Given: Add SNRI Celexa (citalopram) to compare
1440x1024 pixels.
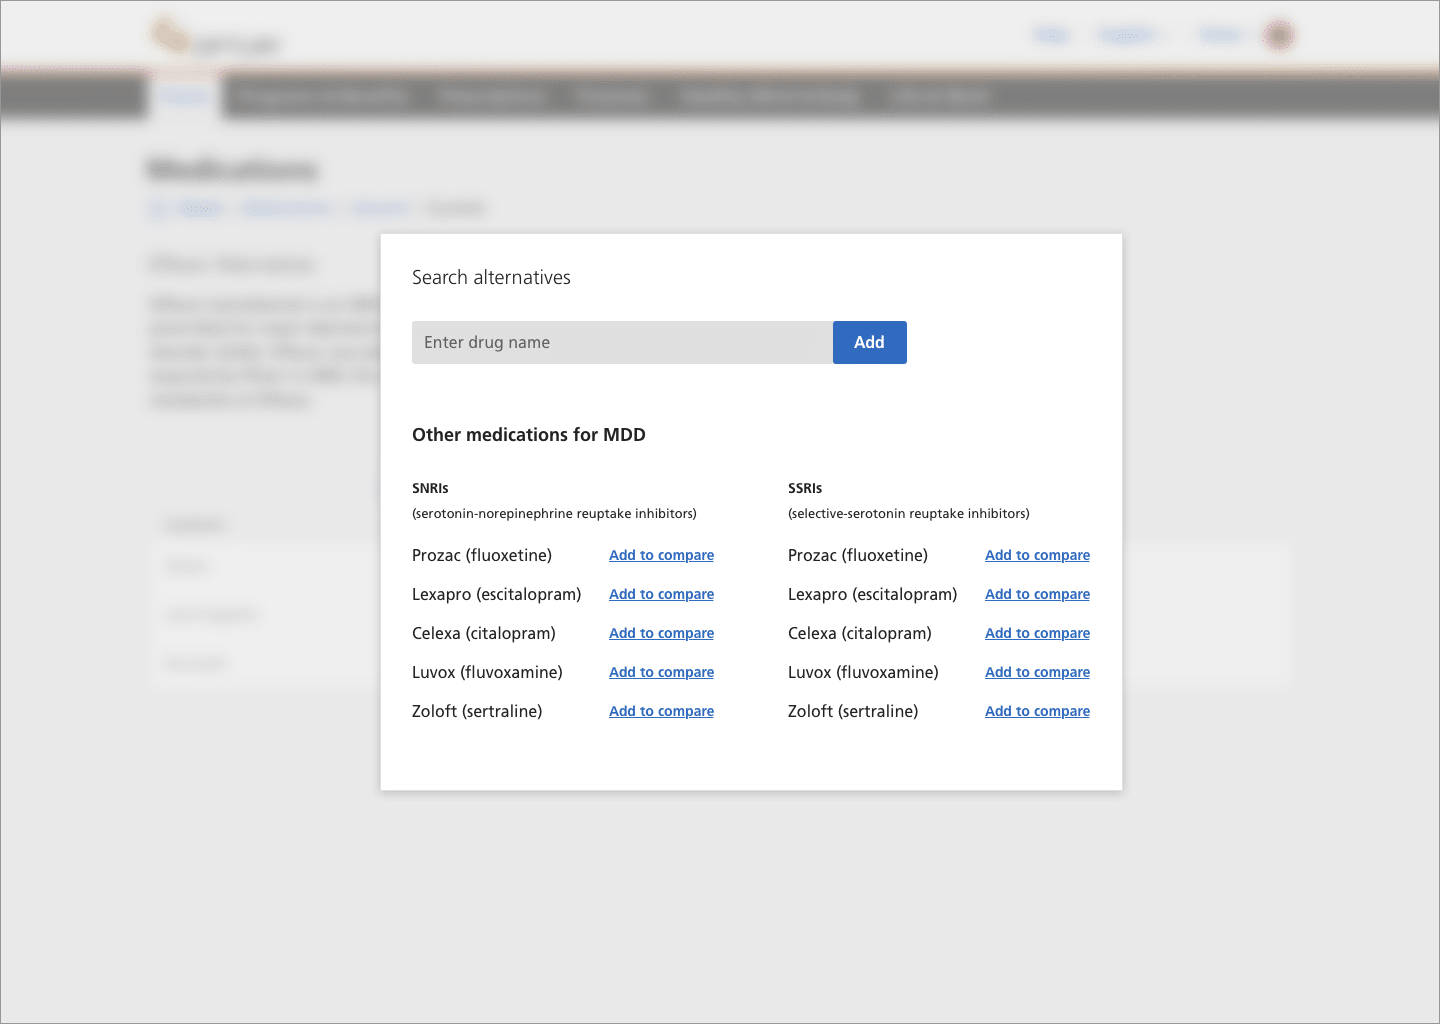Looking at the screenshot, I should click(x=661, y=633).
